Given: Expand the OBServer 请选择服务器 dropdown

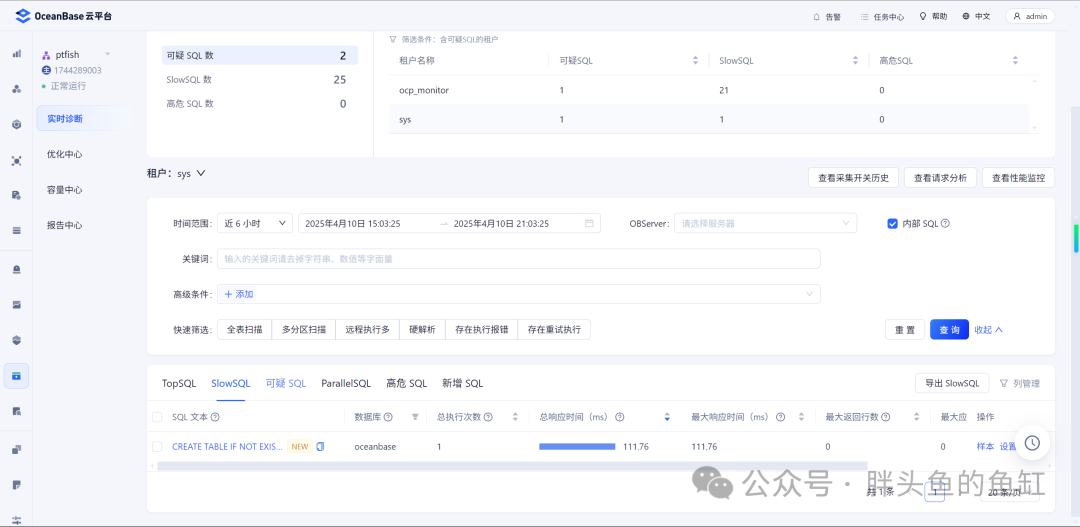Looking at the screenshot, I should tap(765, 223).
